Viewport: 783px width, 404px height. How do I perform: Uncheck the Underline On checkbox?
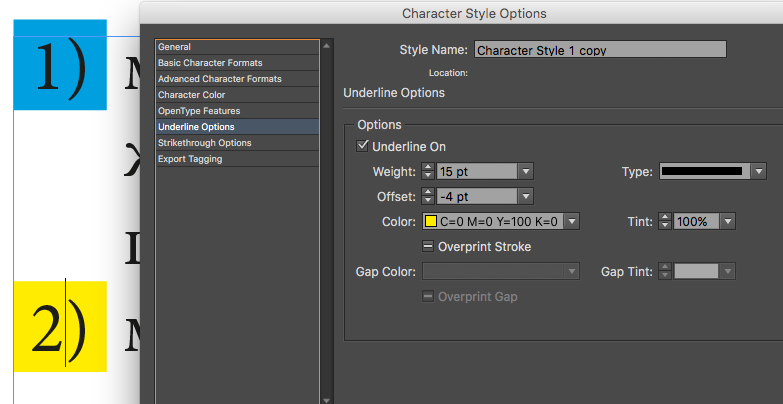pos(363,146)
